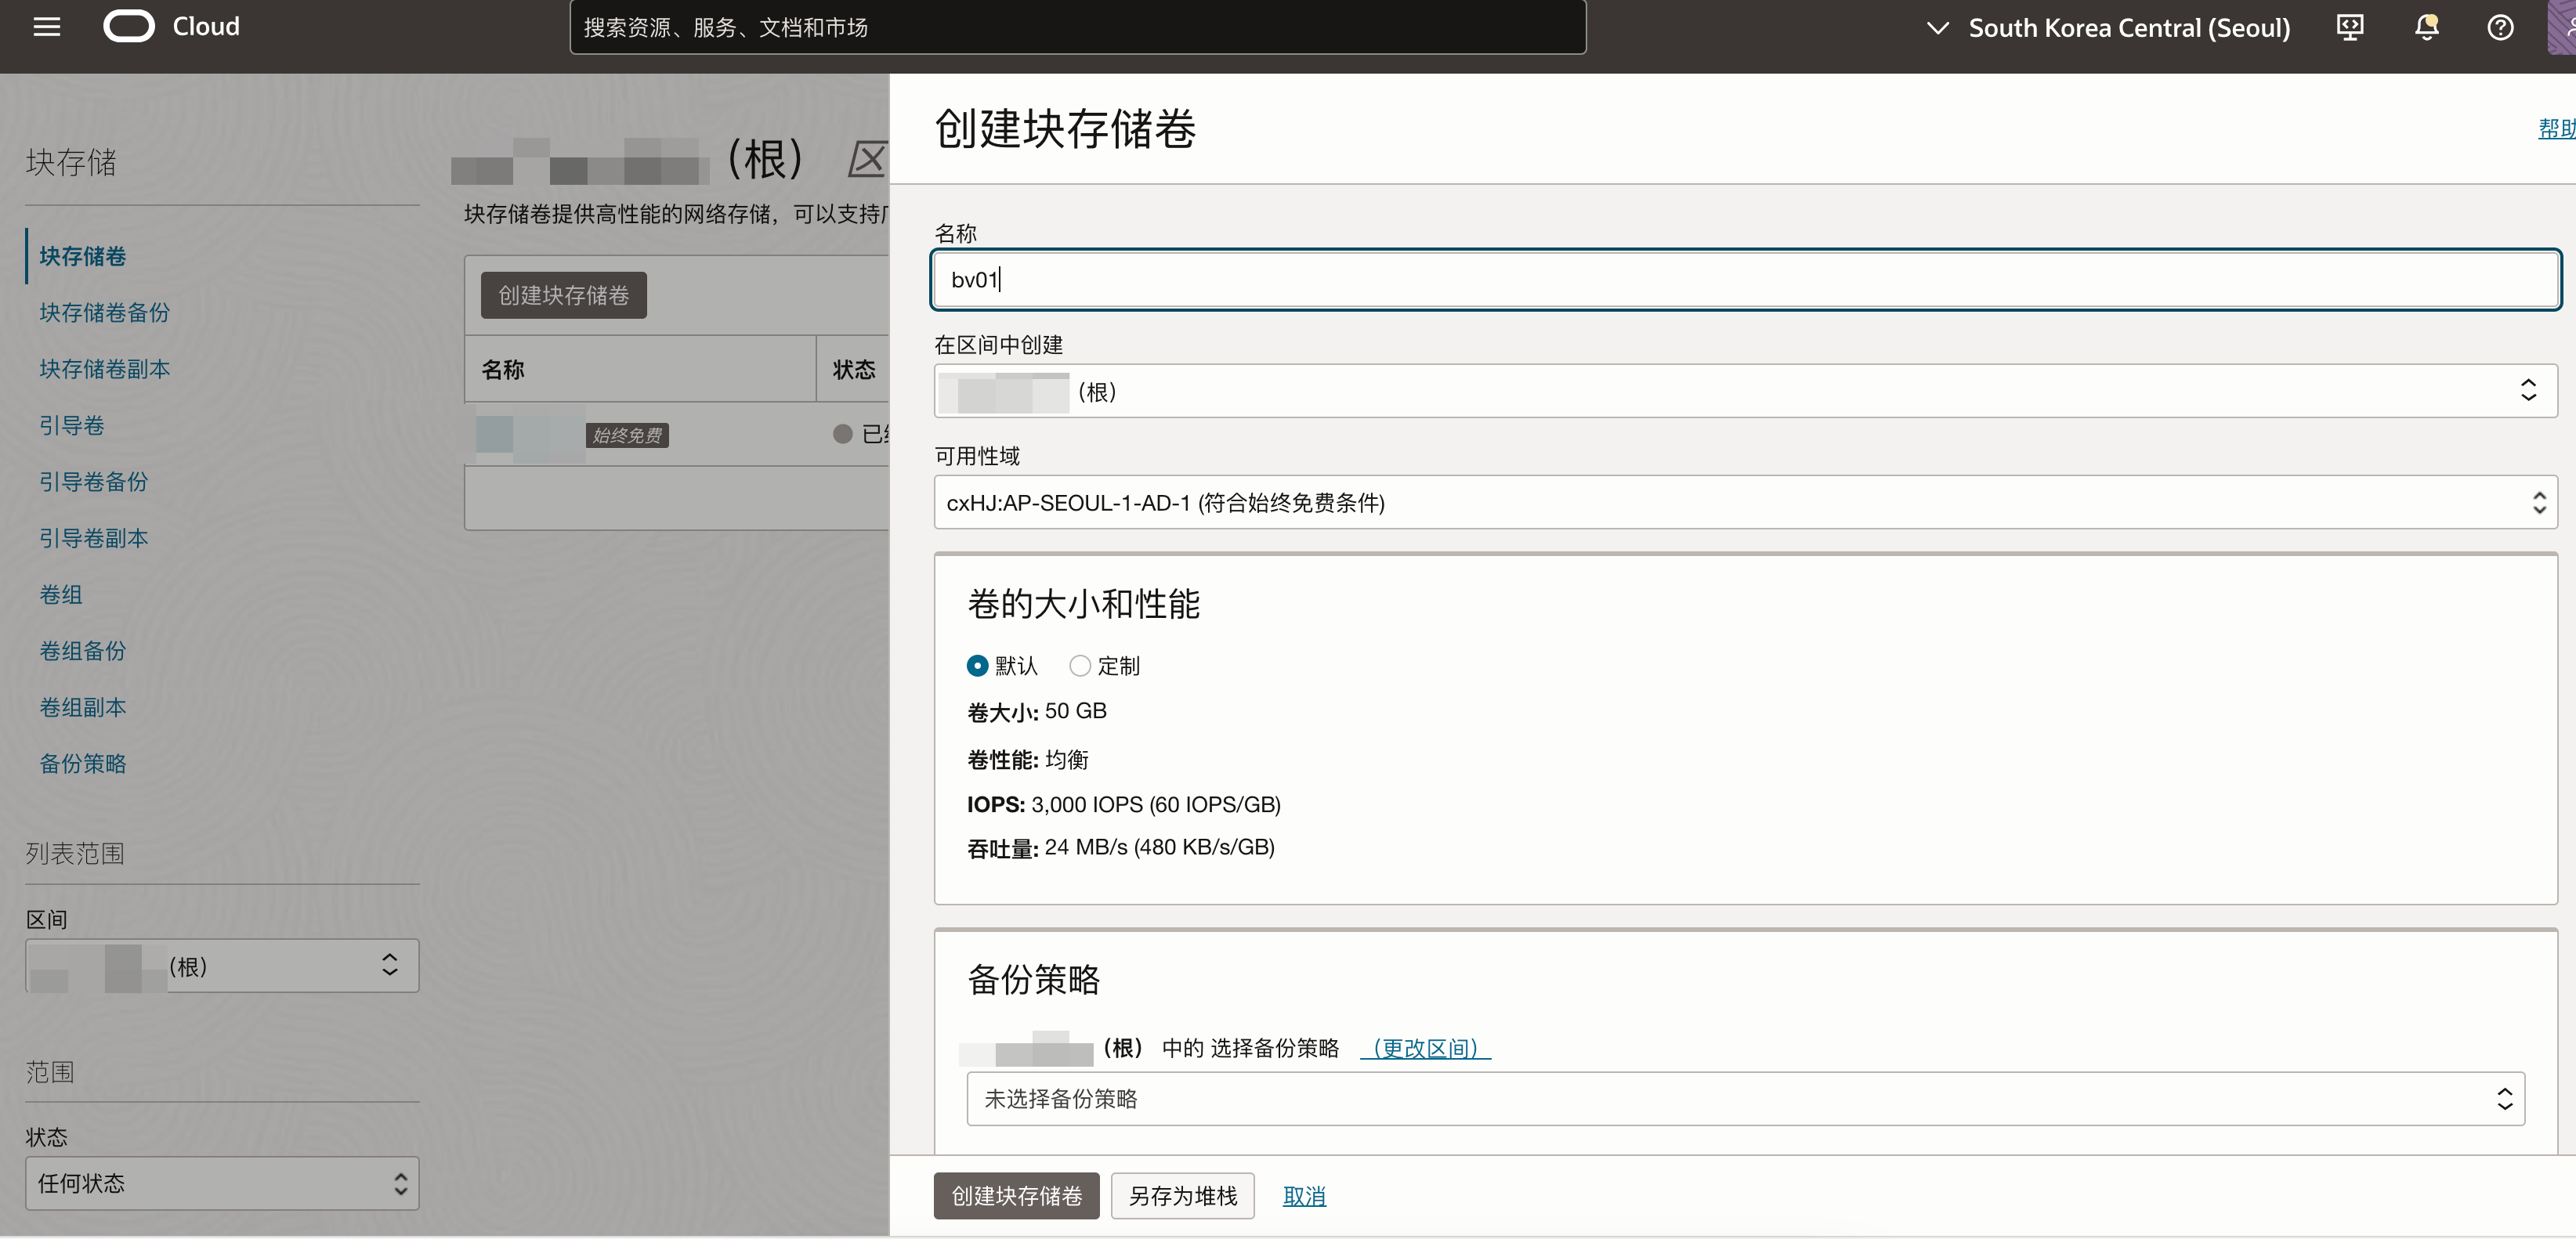Click the 卷大小: 50 GB text
This screenshot has height=1239, width=2576.
coord(1037,711)
